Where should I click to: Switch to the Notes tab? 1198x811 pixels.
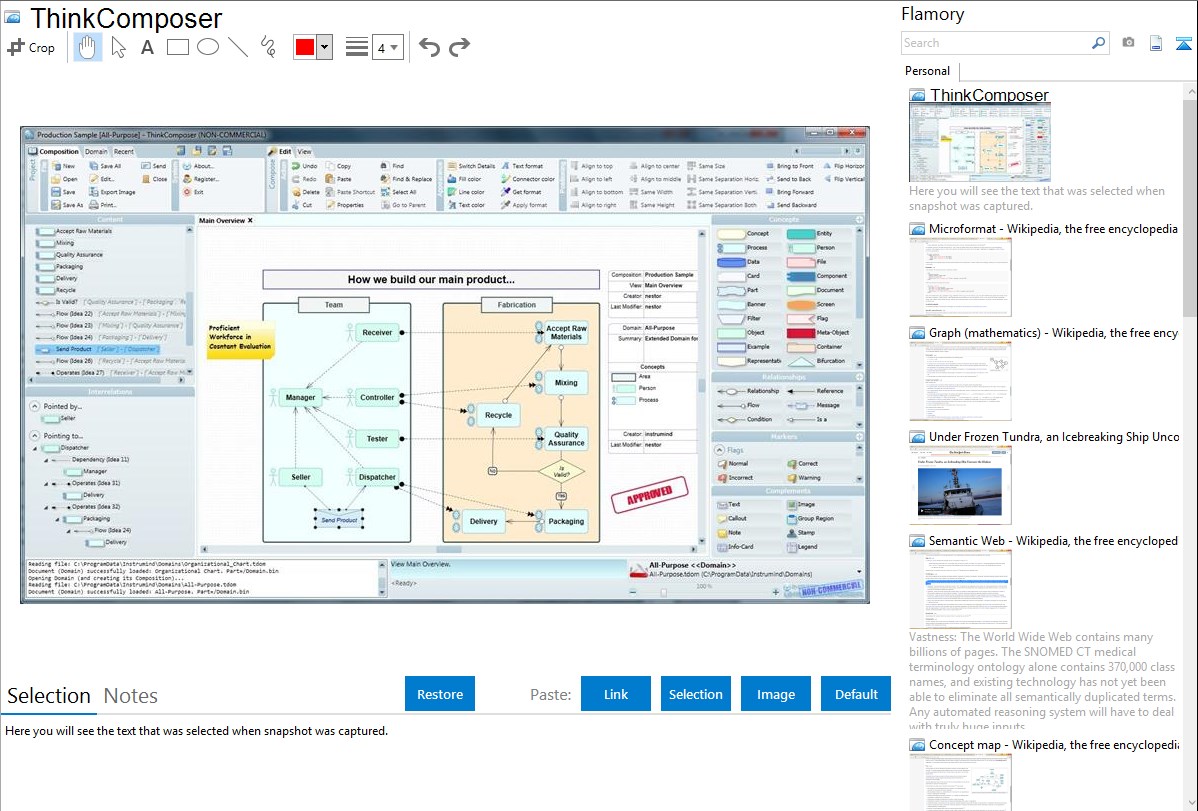(131, 696)
